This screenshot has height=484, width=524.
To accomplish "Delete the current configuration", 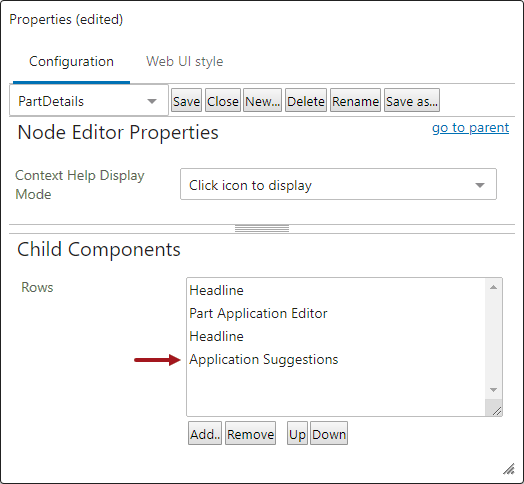I will point(306,101).
